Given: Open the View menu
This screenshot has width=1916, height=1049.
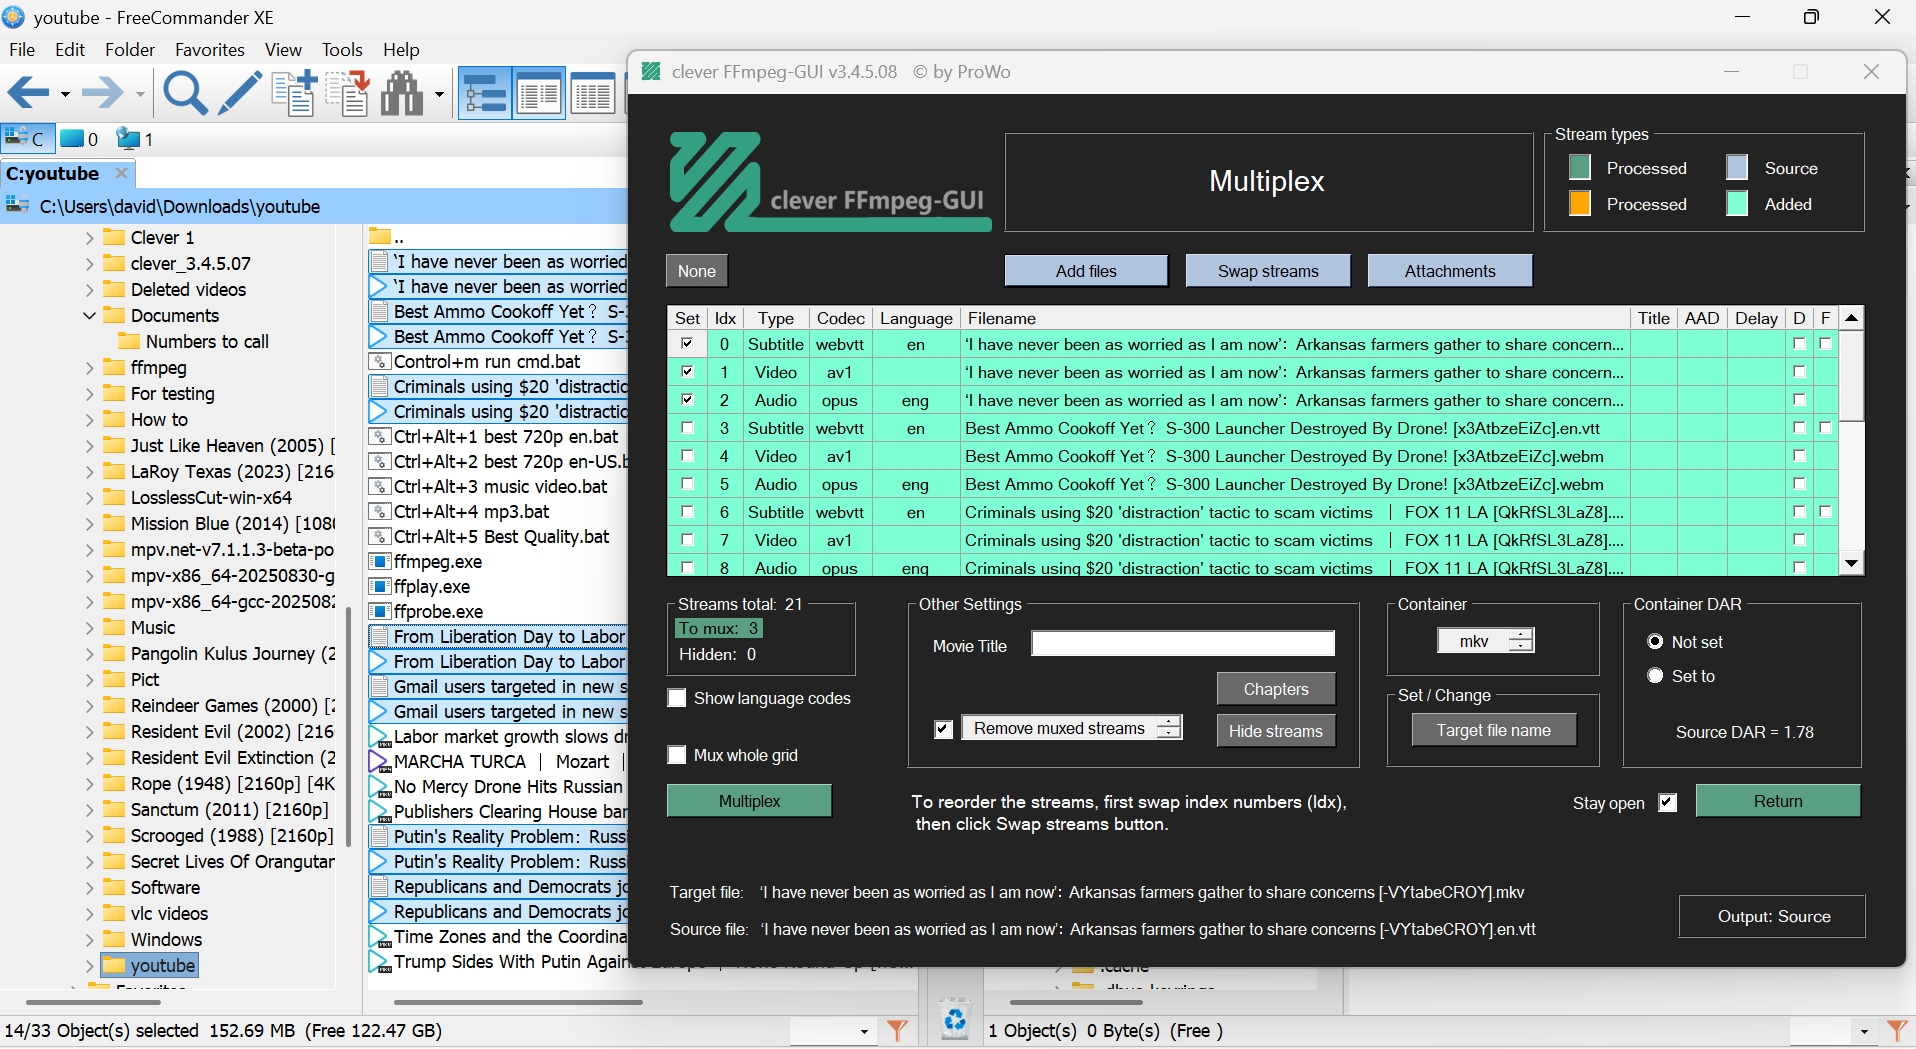Looking at the screenshot, I should (283, 49).
